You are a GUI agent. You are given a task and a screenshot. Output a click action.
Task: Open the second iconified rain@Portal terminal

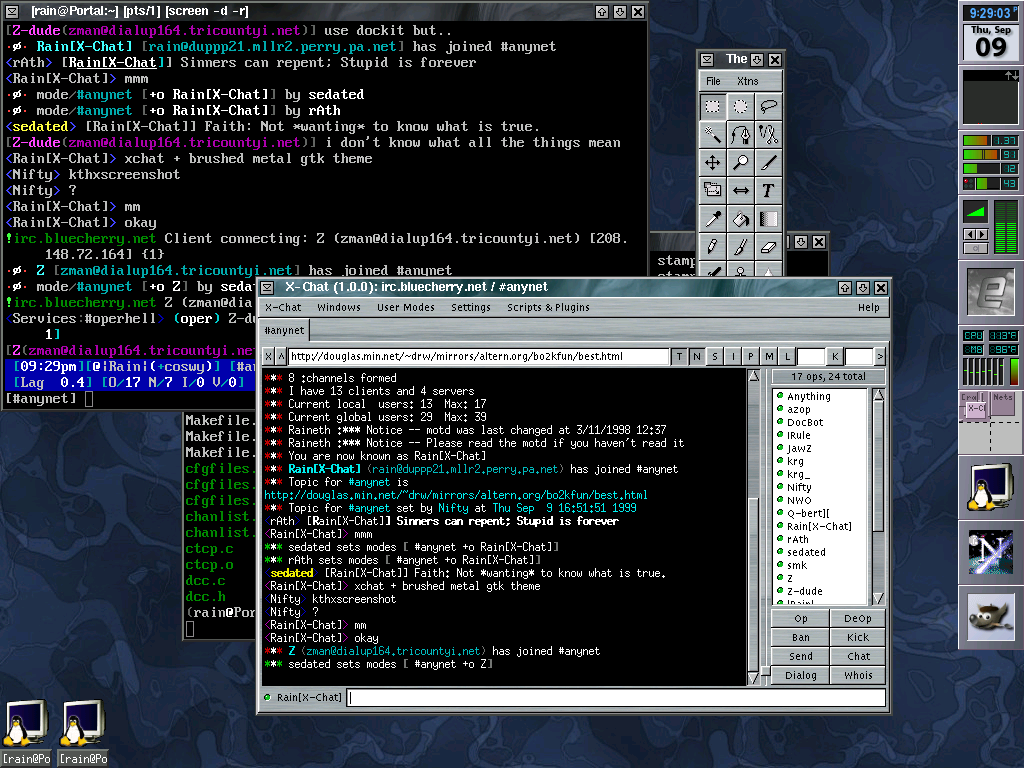tap(83, 731)
